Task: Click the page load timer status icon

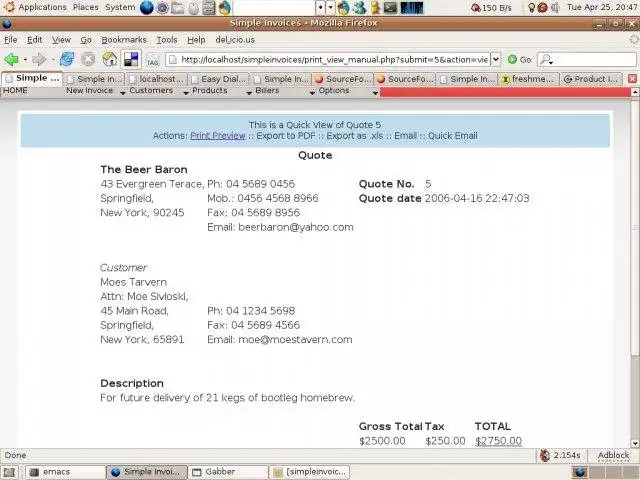Action: [x=544, y=455]
